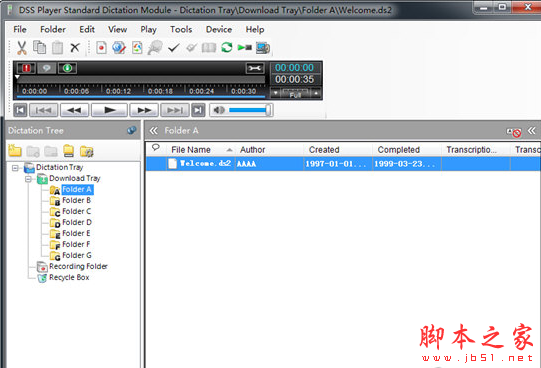Open the File menu
This screenshot has height=368, width=541.
[20, 30]
